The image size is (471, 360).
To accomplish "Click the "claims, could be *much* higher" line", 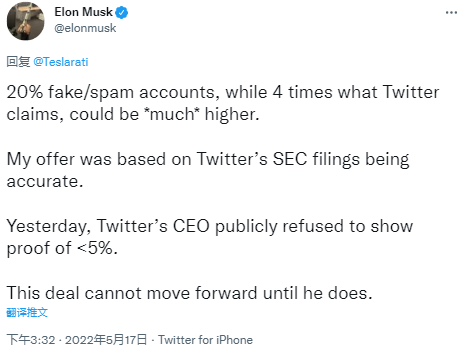I will [x=133, y=115].
